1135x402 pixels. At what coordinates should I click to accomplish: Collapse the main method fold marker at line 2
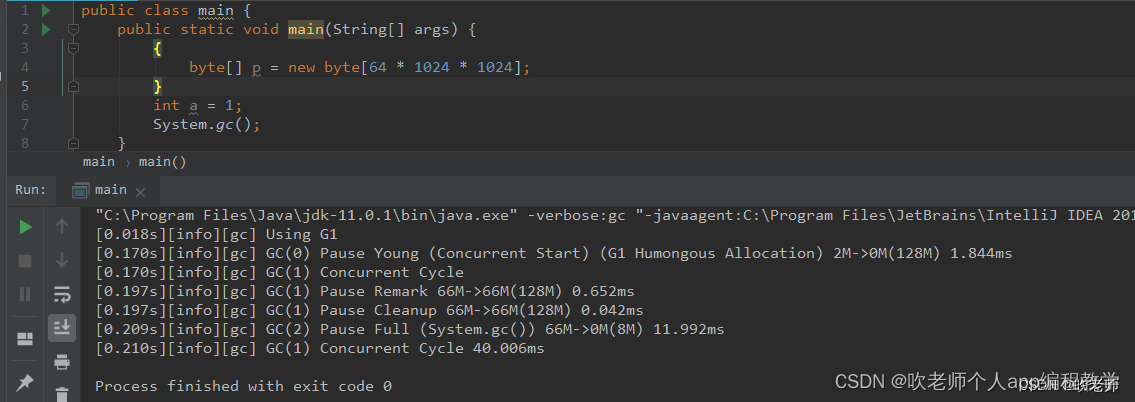click(73, 30)
